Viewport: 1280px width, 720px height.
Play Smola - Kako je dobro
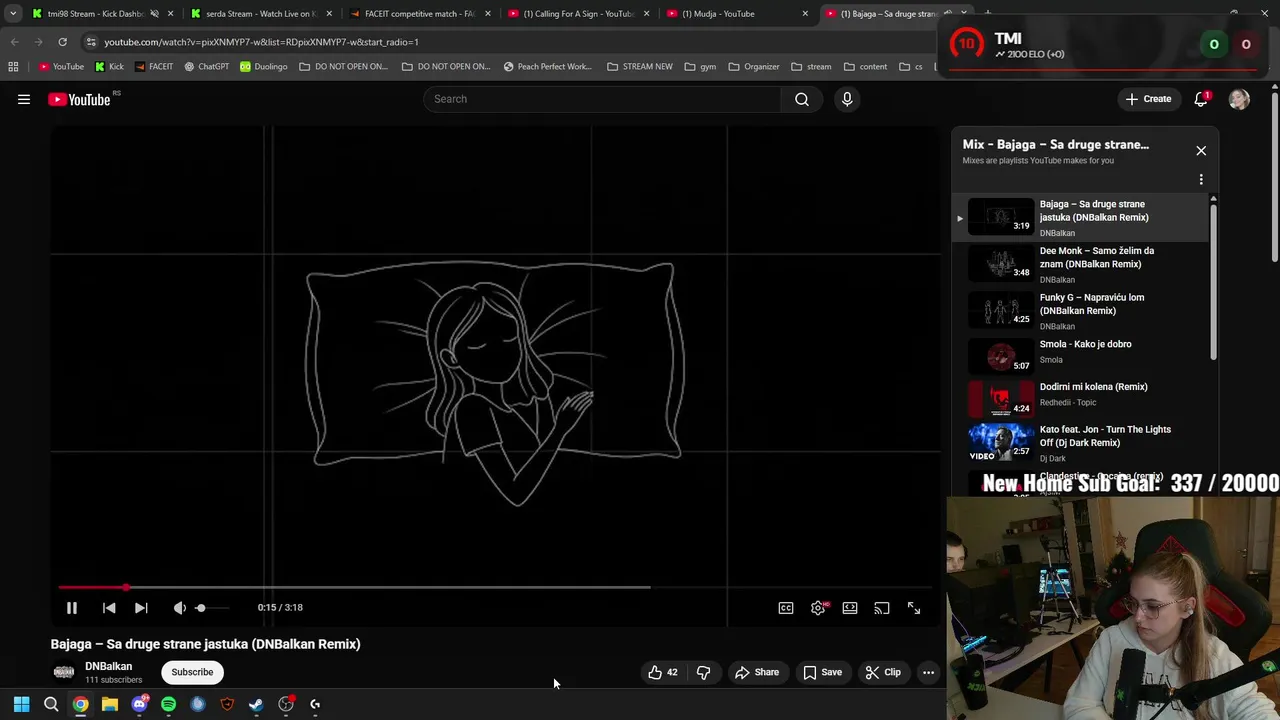click(x=1081, y=356)
